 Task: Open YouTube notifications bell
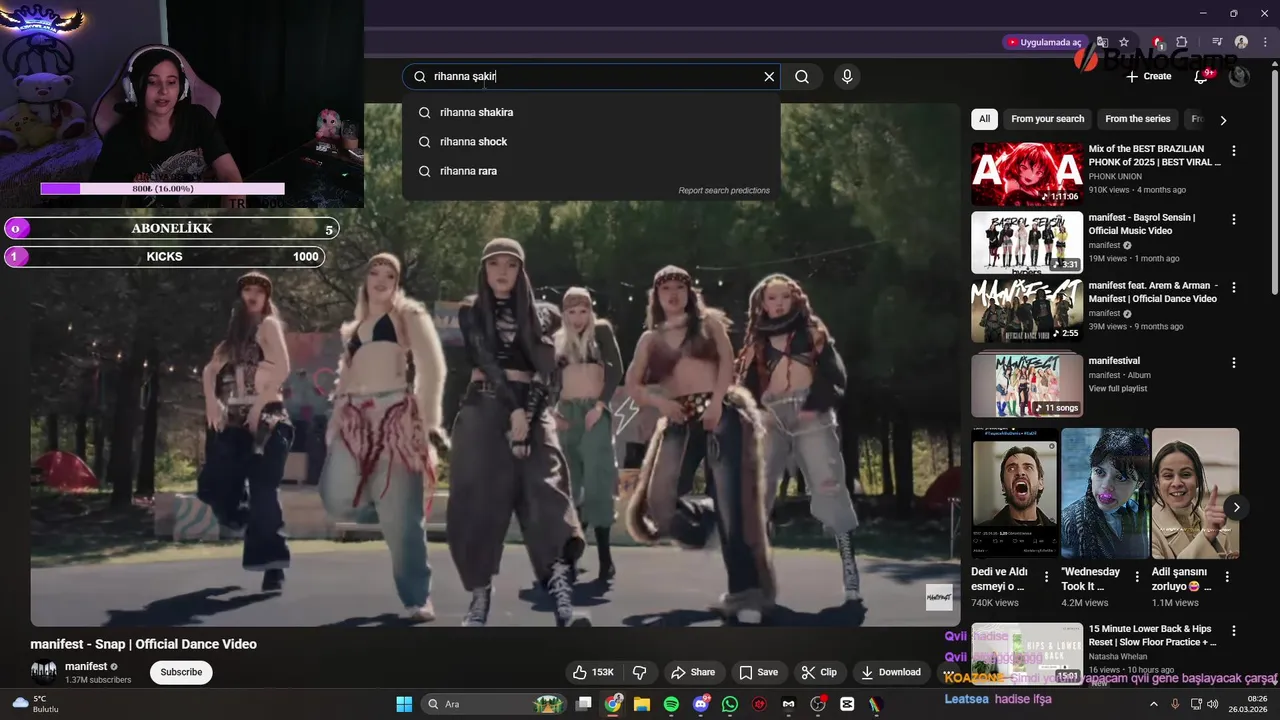click(1202, 77)
